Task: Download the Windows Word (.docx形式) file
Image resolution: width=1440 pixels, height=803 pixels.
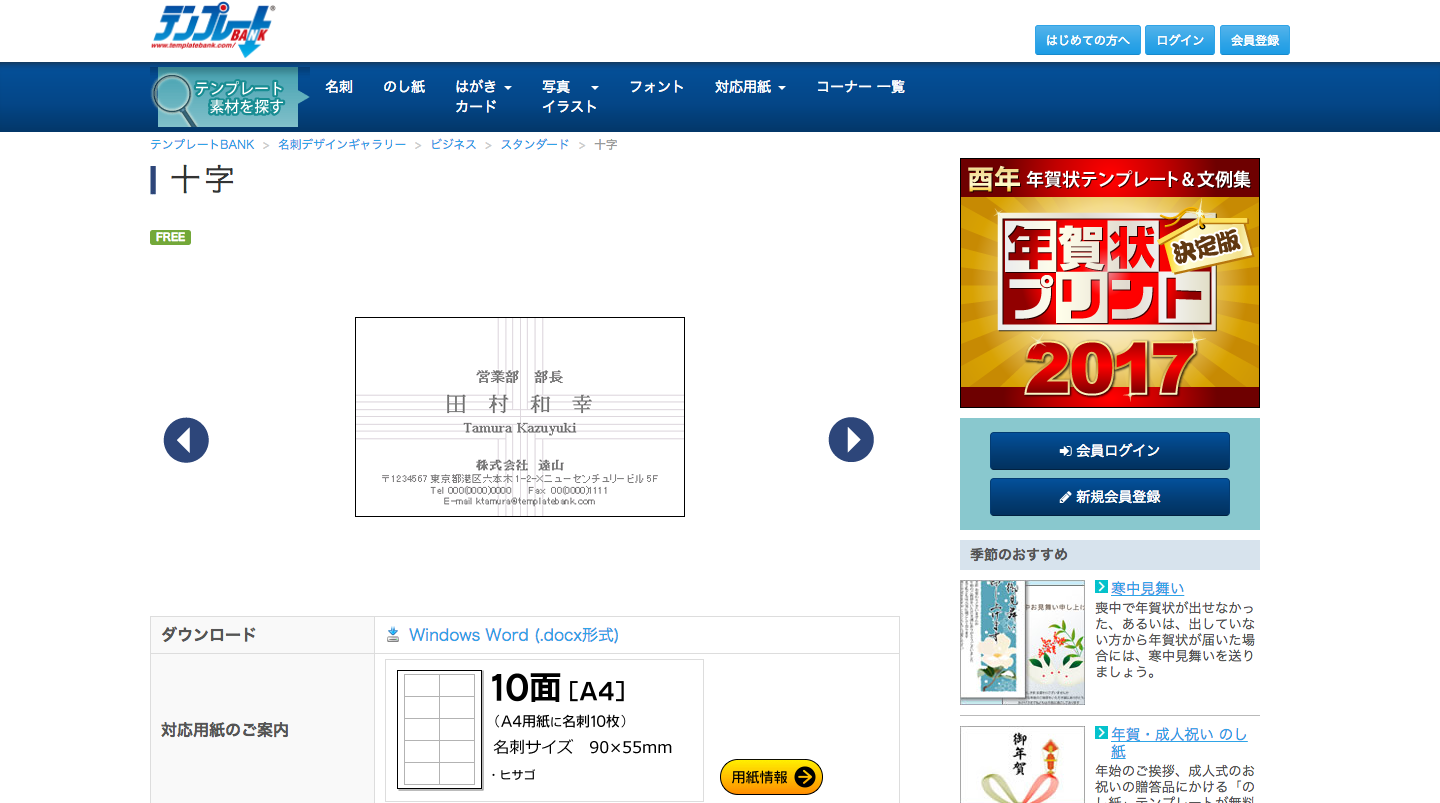Action: tap(513, 635)
